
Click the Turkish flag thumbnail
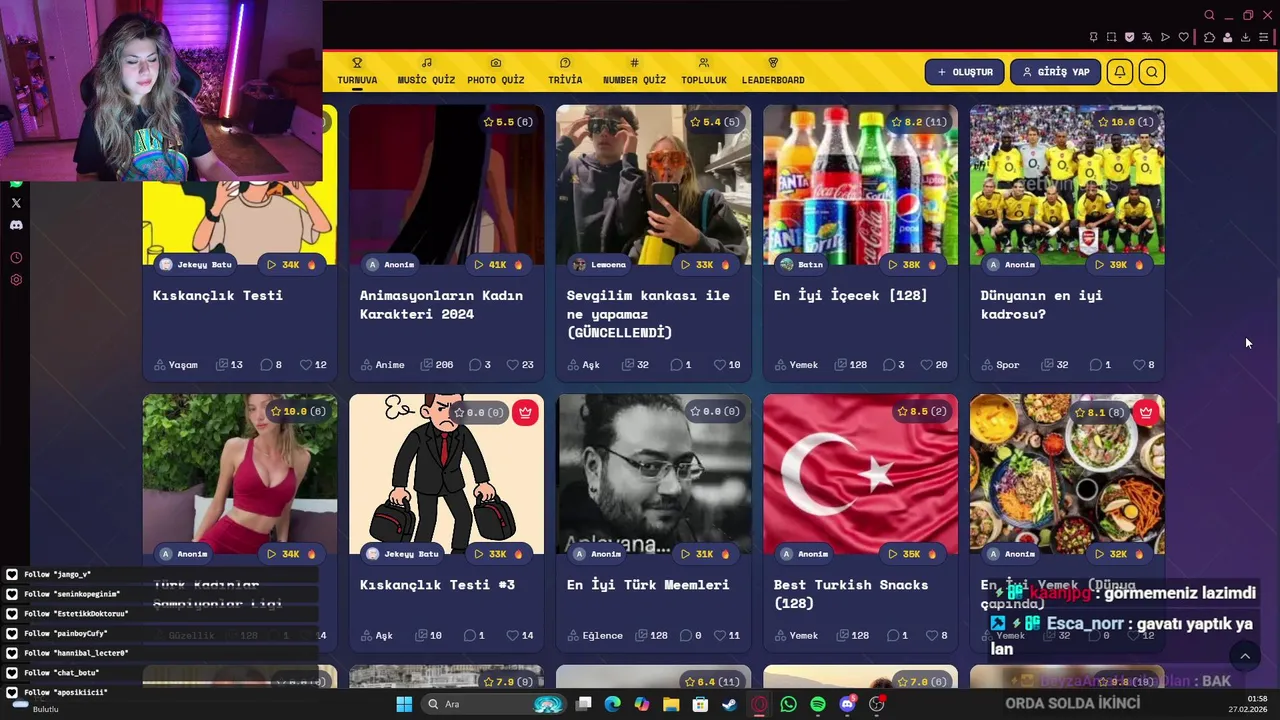point(860,474)
